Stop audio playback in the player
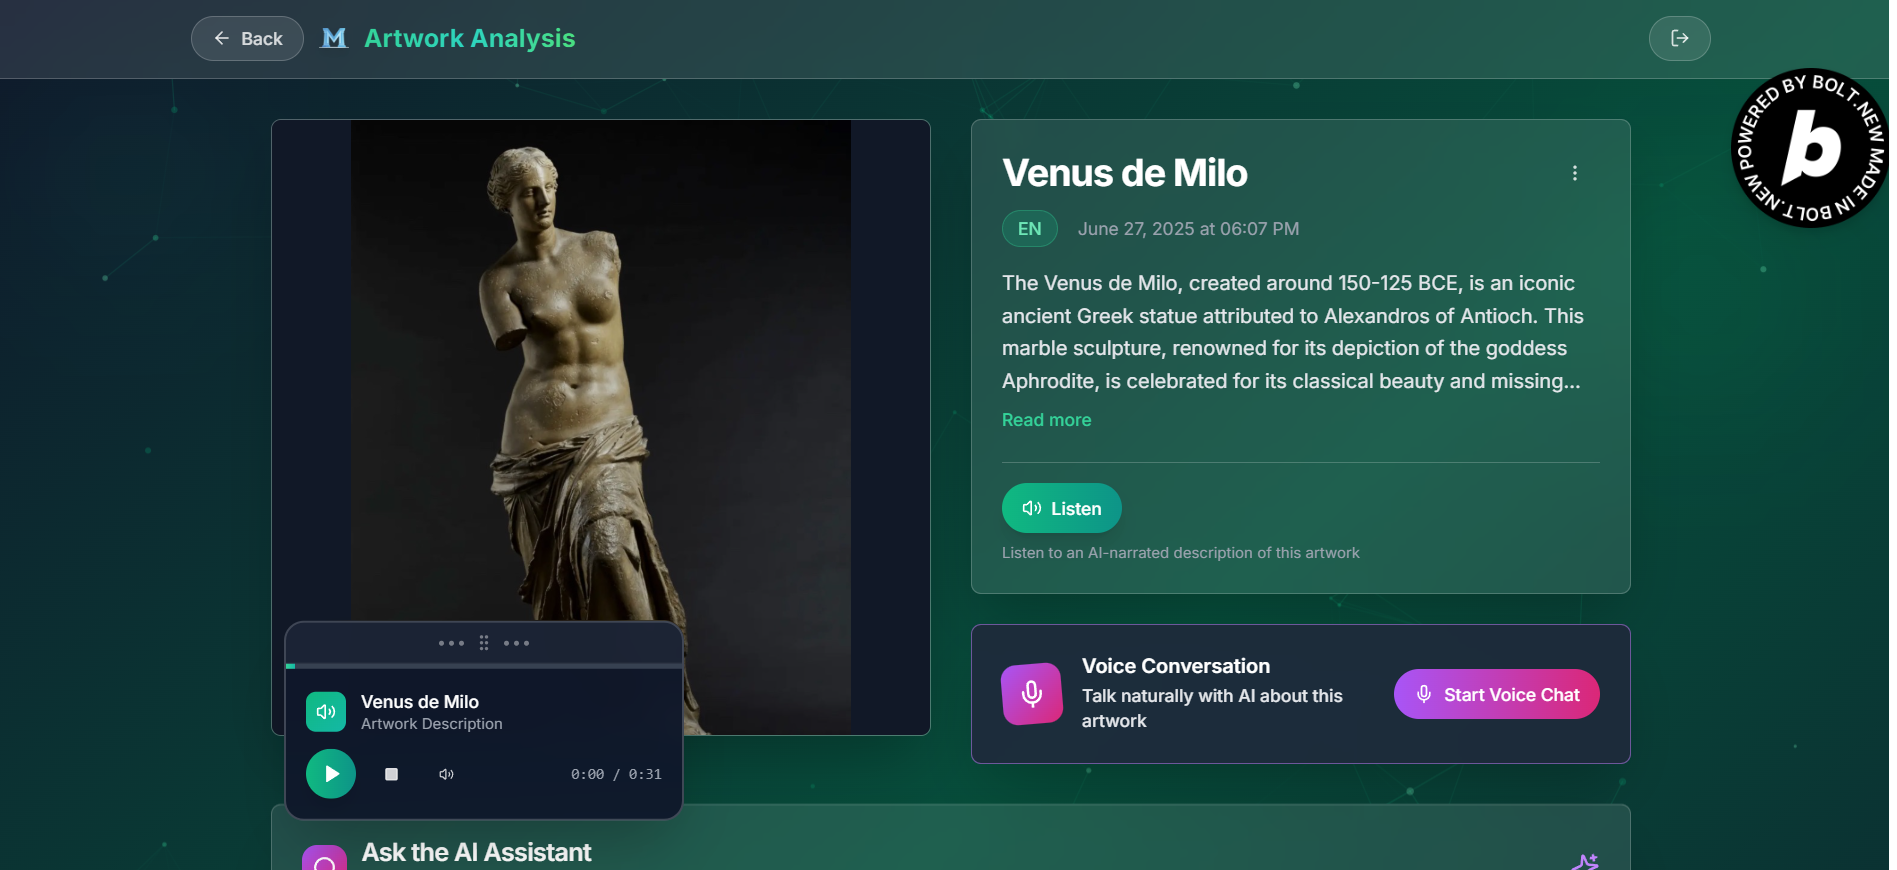 click(392, 774)
